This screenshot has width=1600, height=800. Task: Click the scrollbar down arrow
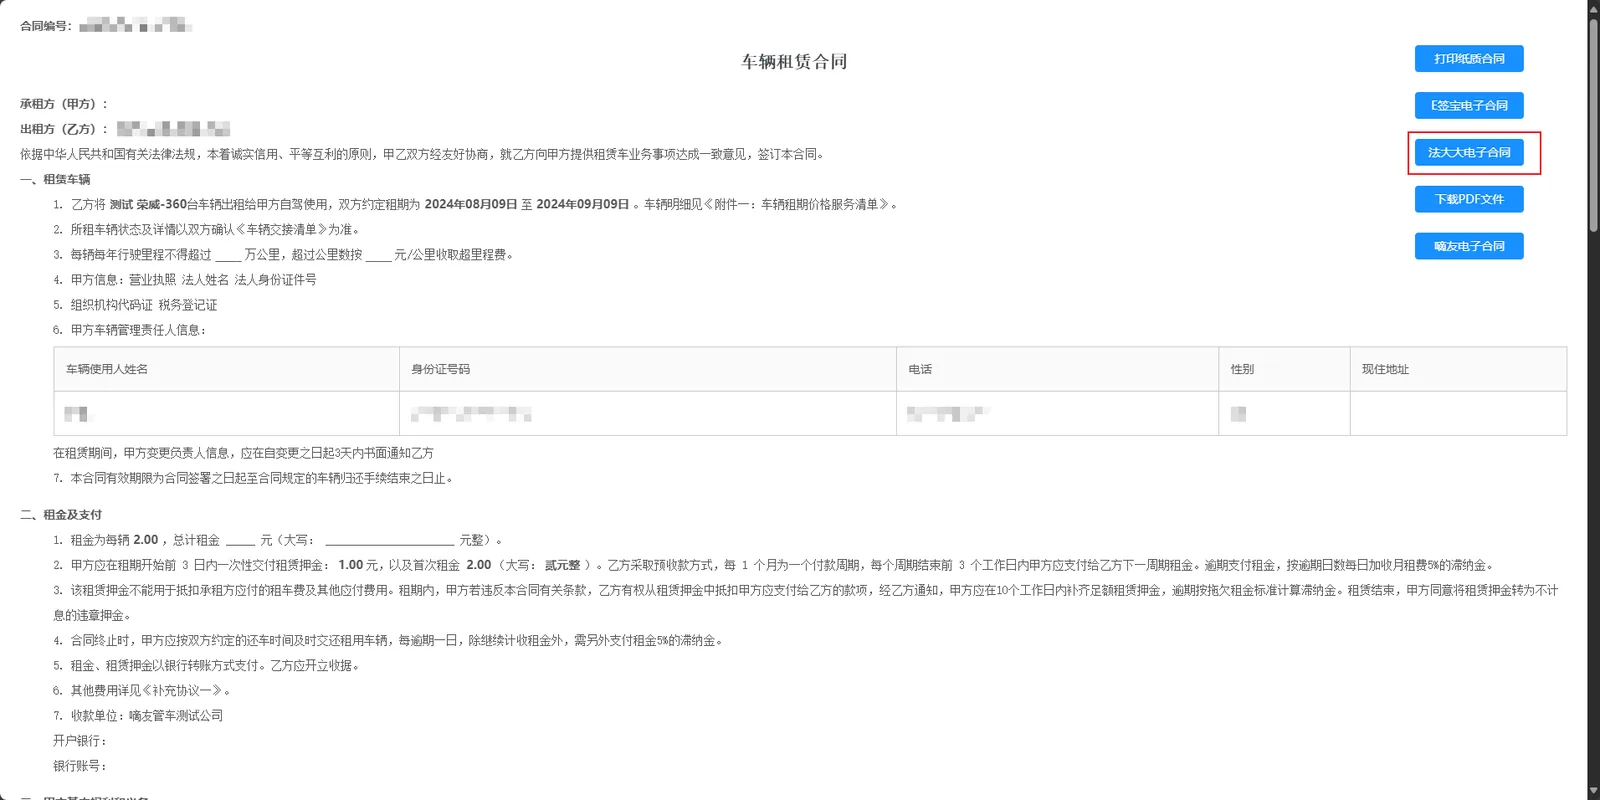point(1594,793)
